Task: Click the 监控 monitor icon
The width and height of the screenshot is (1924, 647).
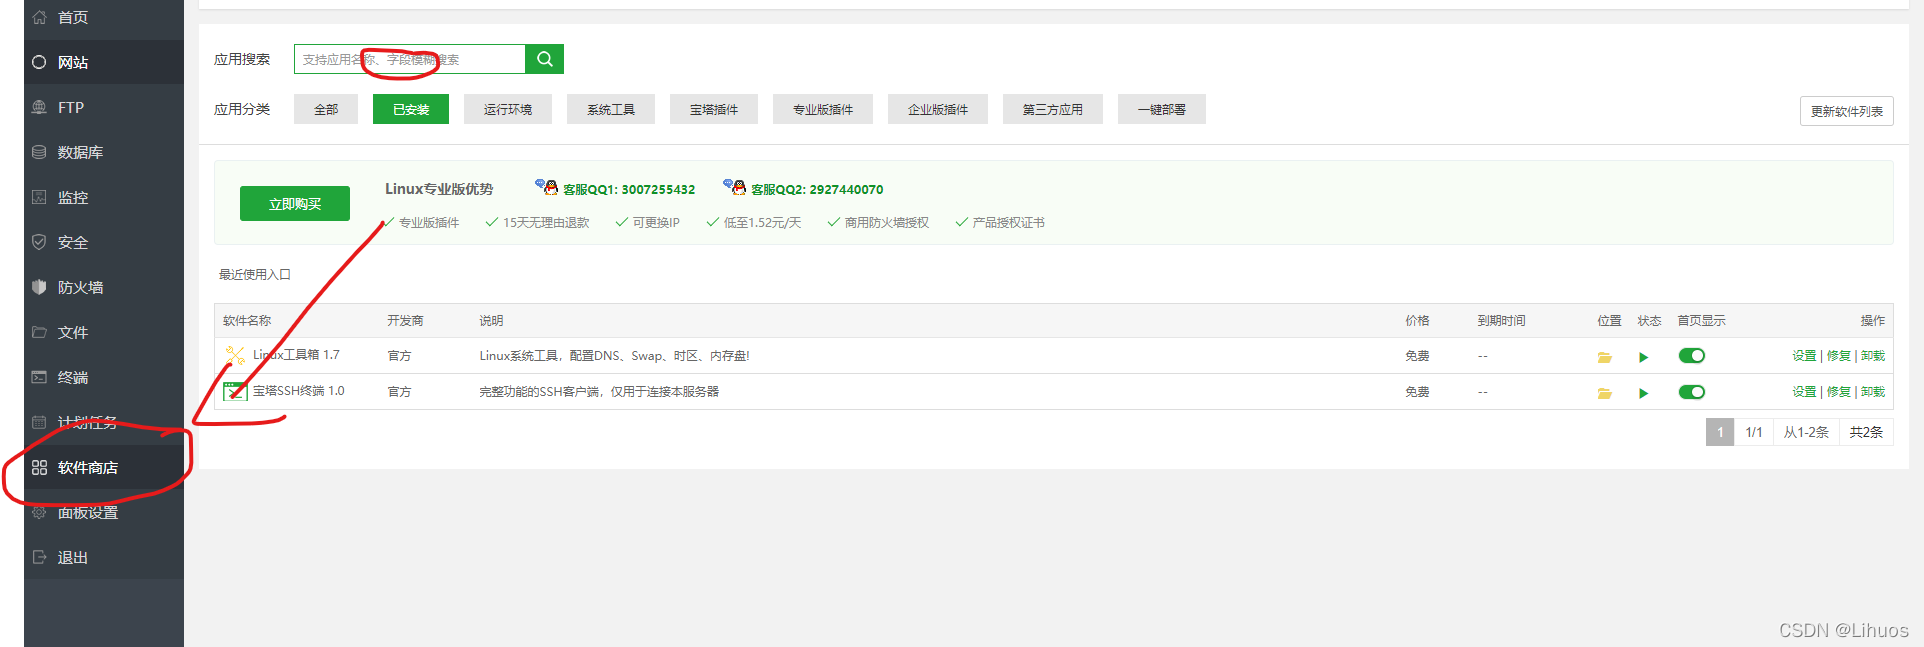Action: coord(39,197)
